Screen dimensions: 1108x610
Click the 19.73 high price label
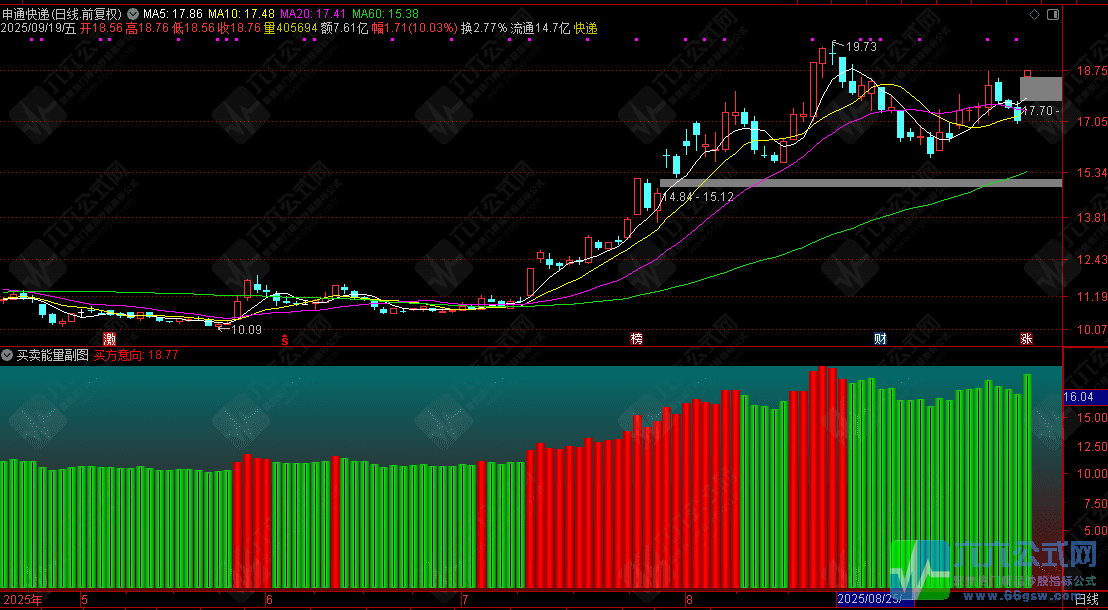coord(861,47)
